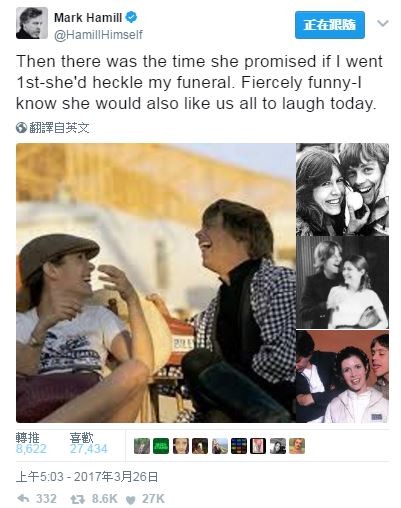This screenshot has width=401, height=508.
Task: Open top black-and-white photo thumbnail
Action: tap(342, 189)
